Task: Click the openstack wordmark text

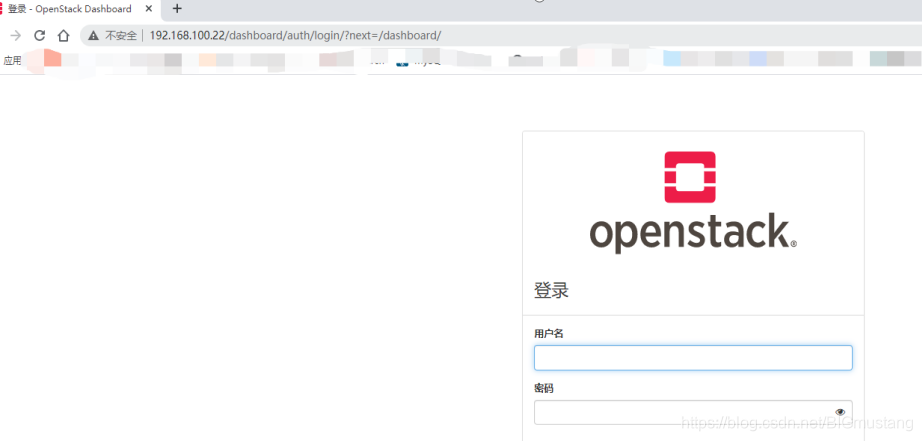Action: coord(693,234)
